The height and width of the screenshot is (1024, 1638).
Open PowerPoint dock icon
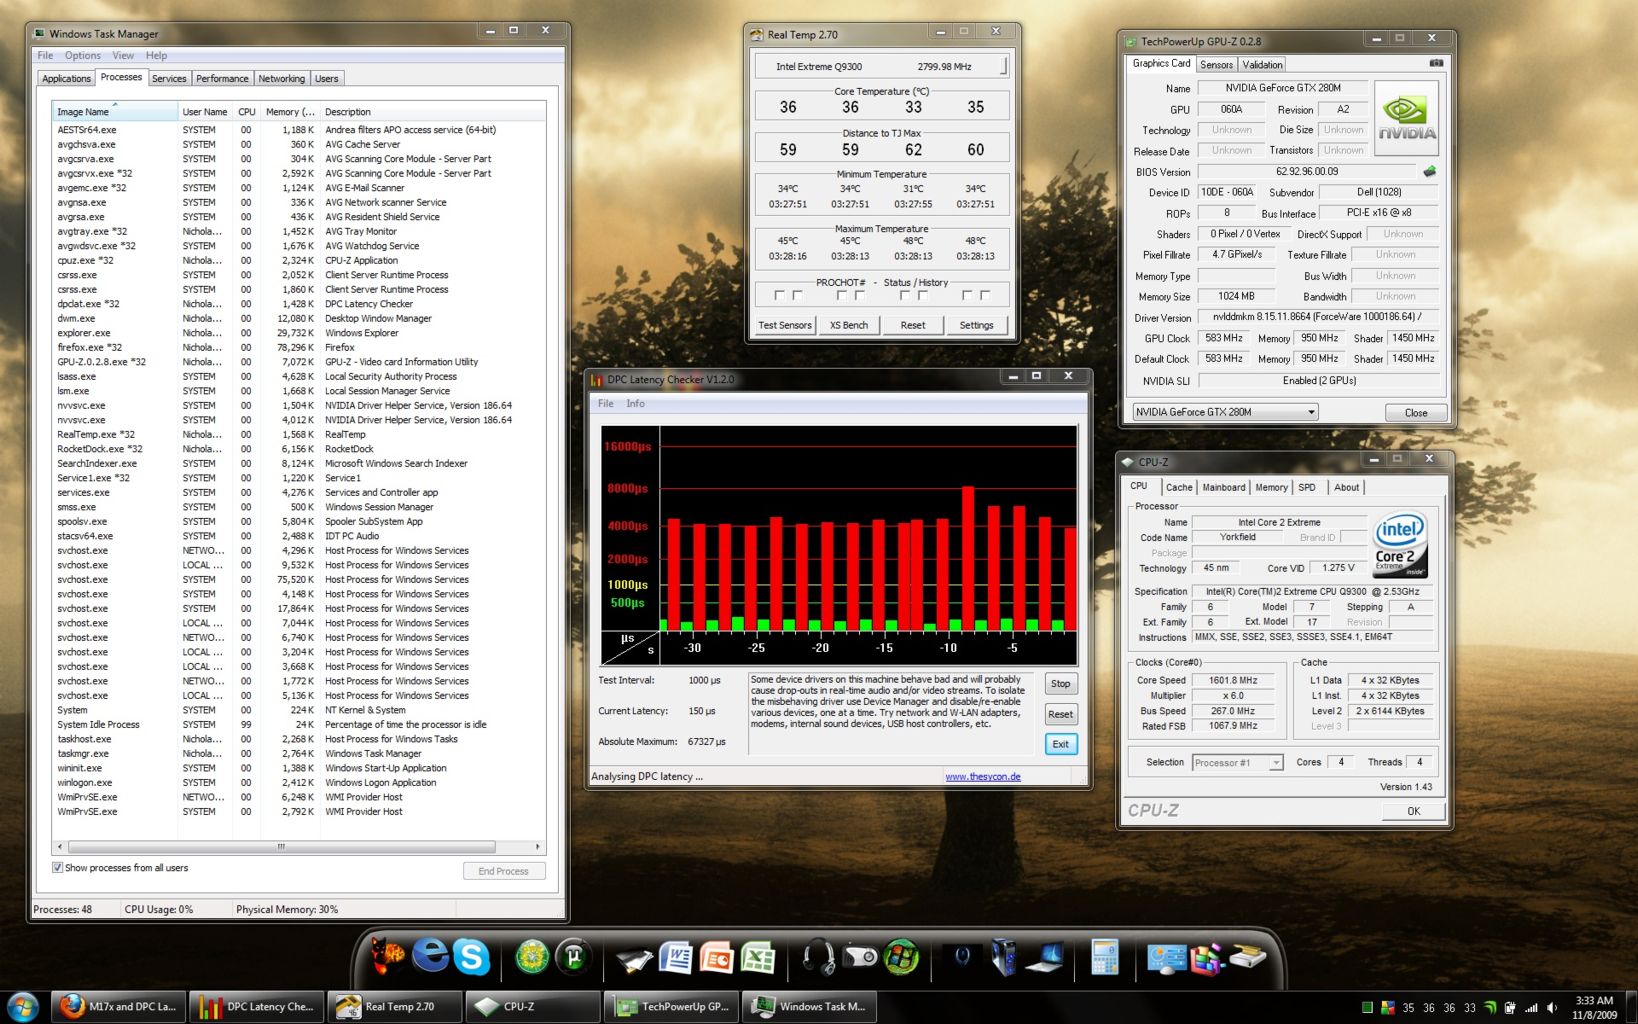click(716, 957)
